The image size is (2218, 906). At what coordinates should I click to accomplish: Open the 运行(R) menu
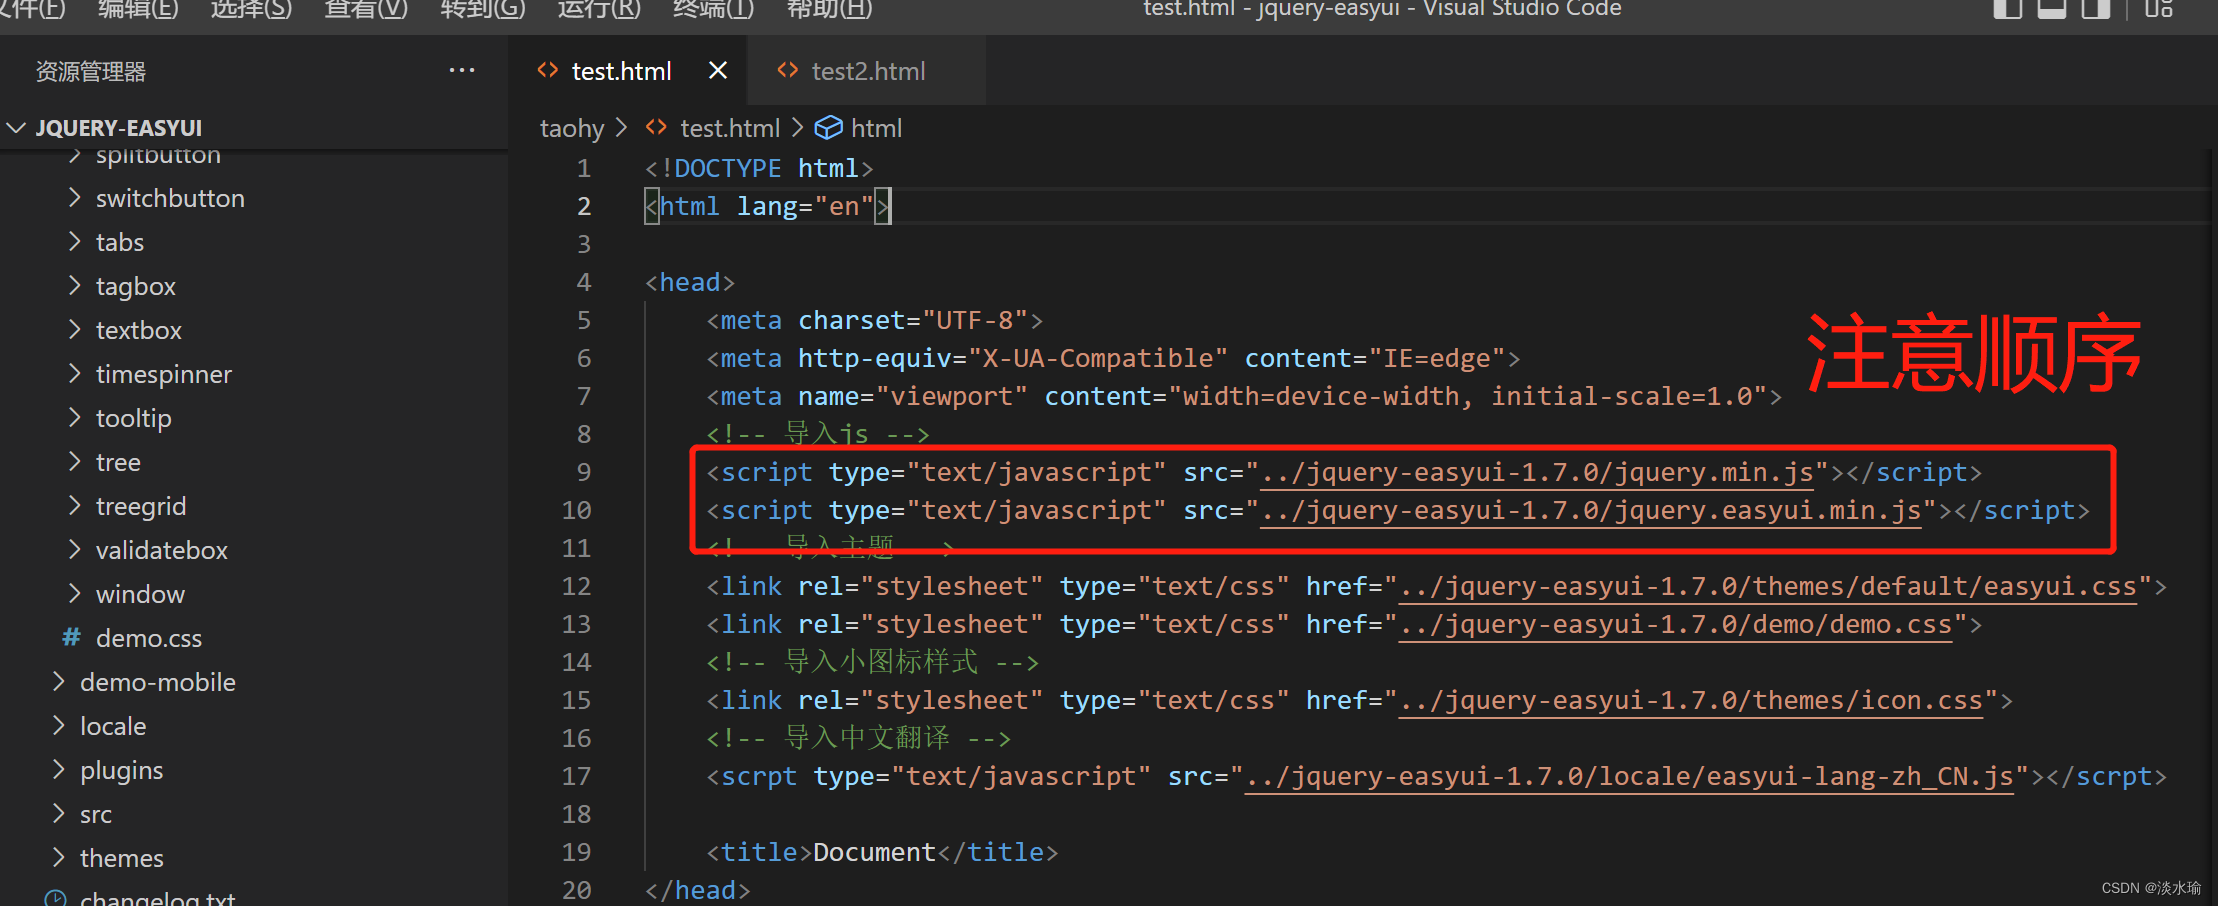(x=599, y=9)
